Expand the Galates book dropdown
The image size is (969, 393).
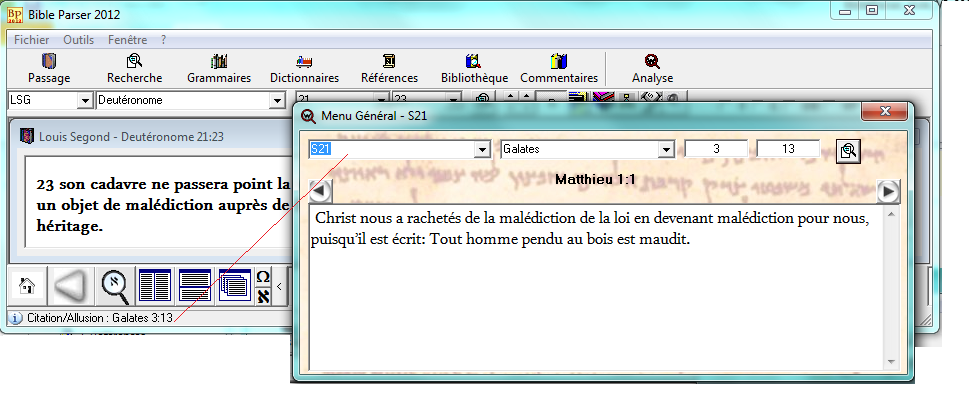tap(666, 150)
